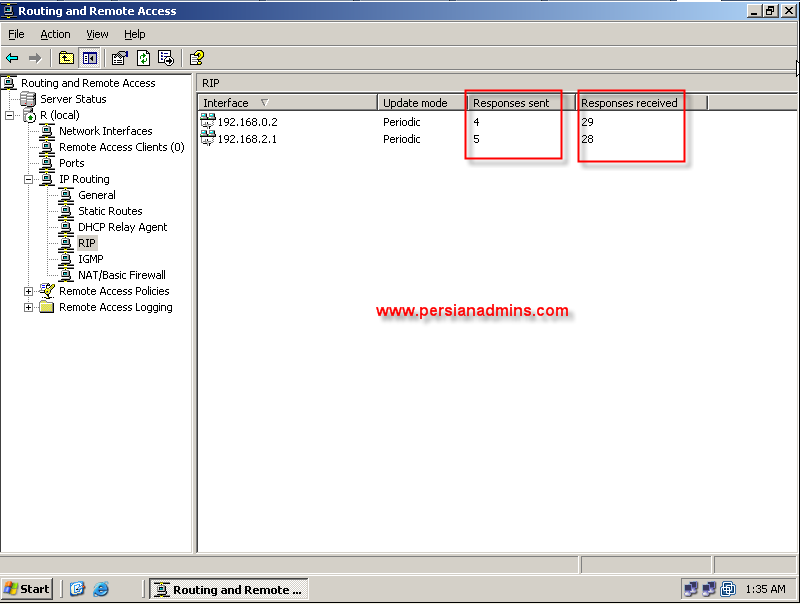Click the Up one level folder icon
Screen dimensions: 800x605
coord(66,58)
